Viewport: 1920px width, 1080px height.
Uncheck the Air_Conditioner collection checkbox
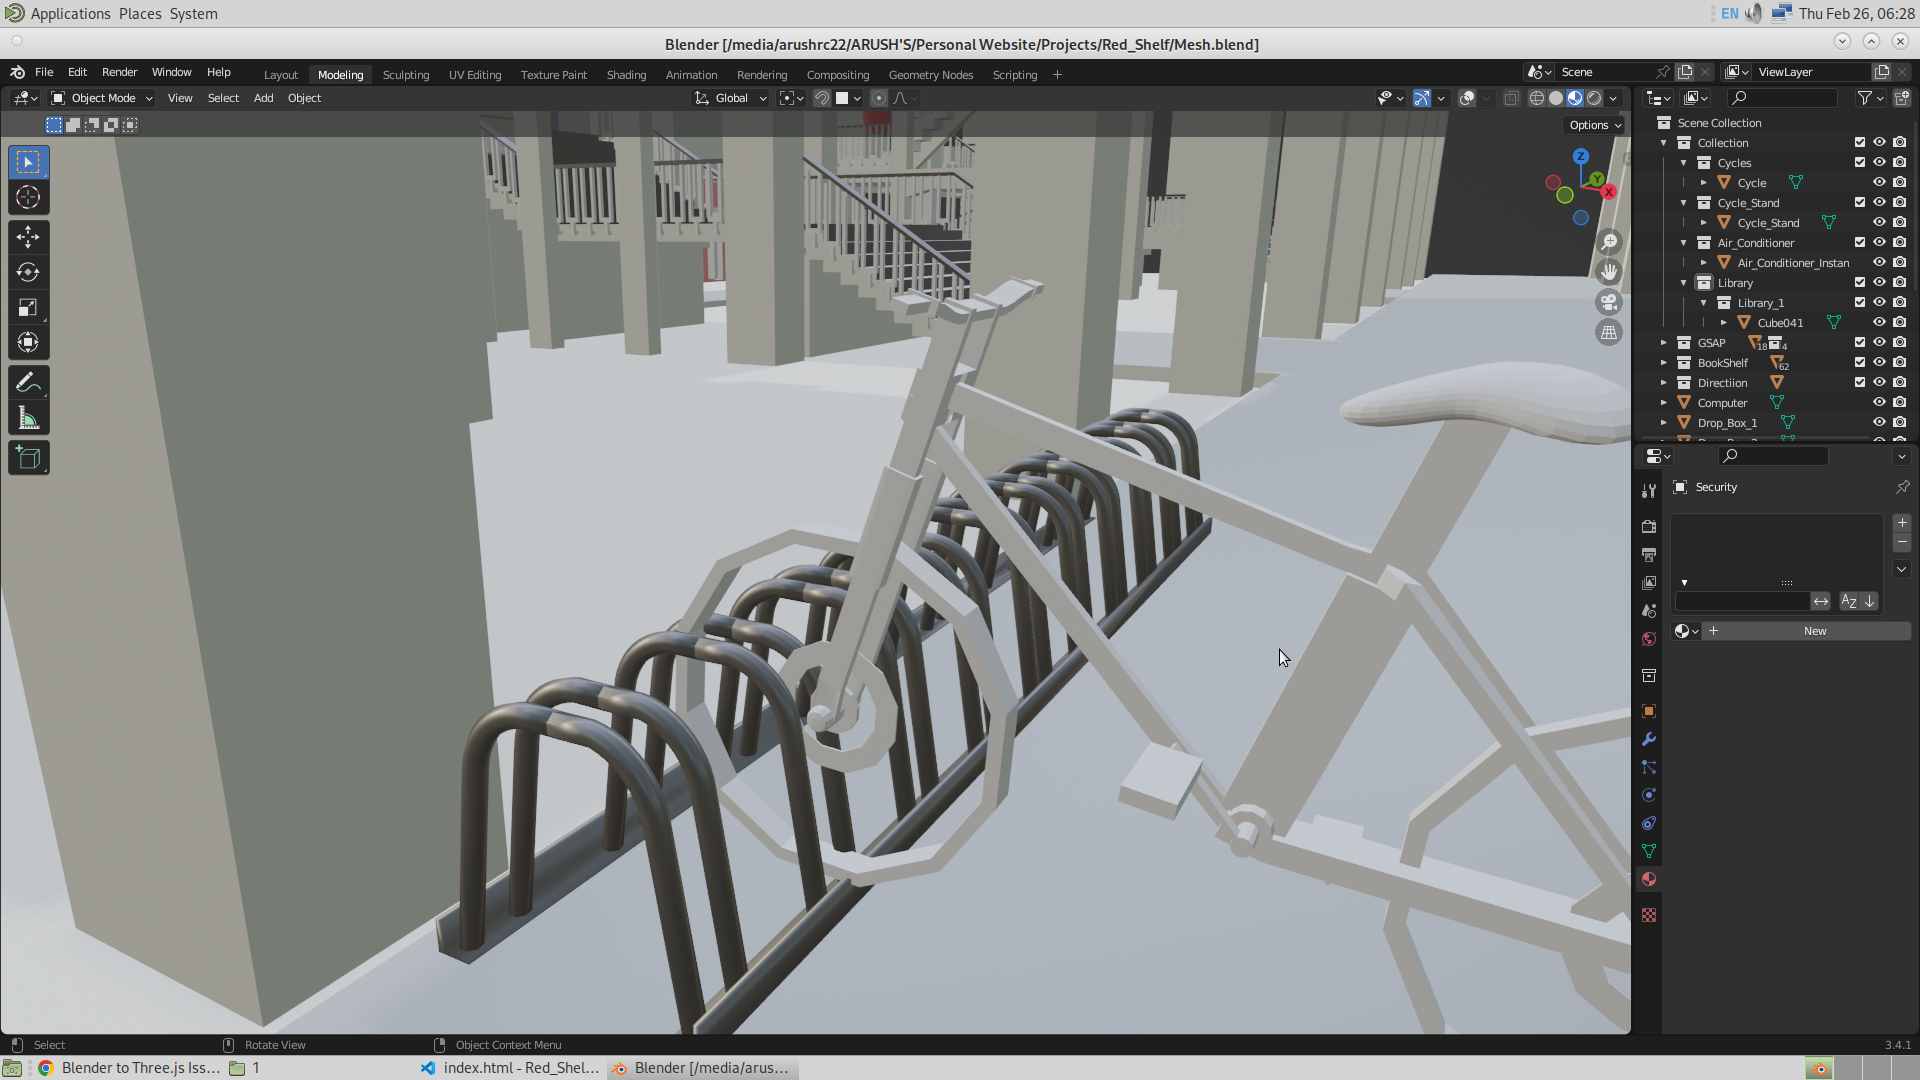point(1859,242)
